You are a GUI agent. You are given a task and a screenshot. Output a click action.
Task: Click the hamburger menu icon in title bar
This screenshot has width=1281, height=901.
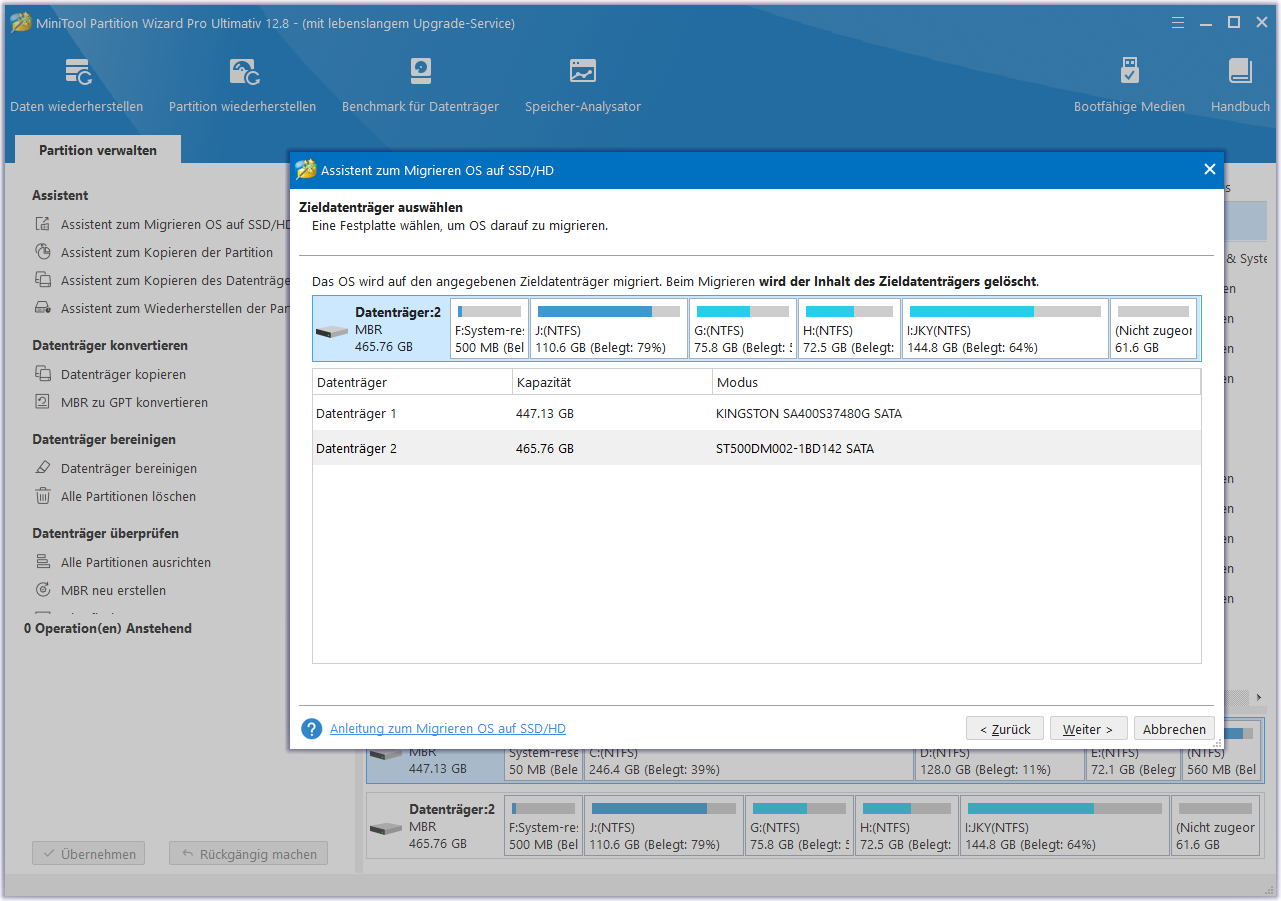[1178, 22]
